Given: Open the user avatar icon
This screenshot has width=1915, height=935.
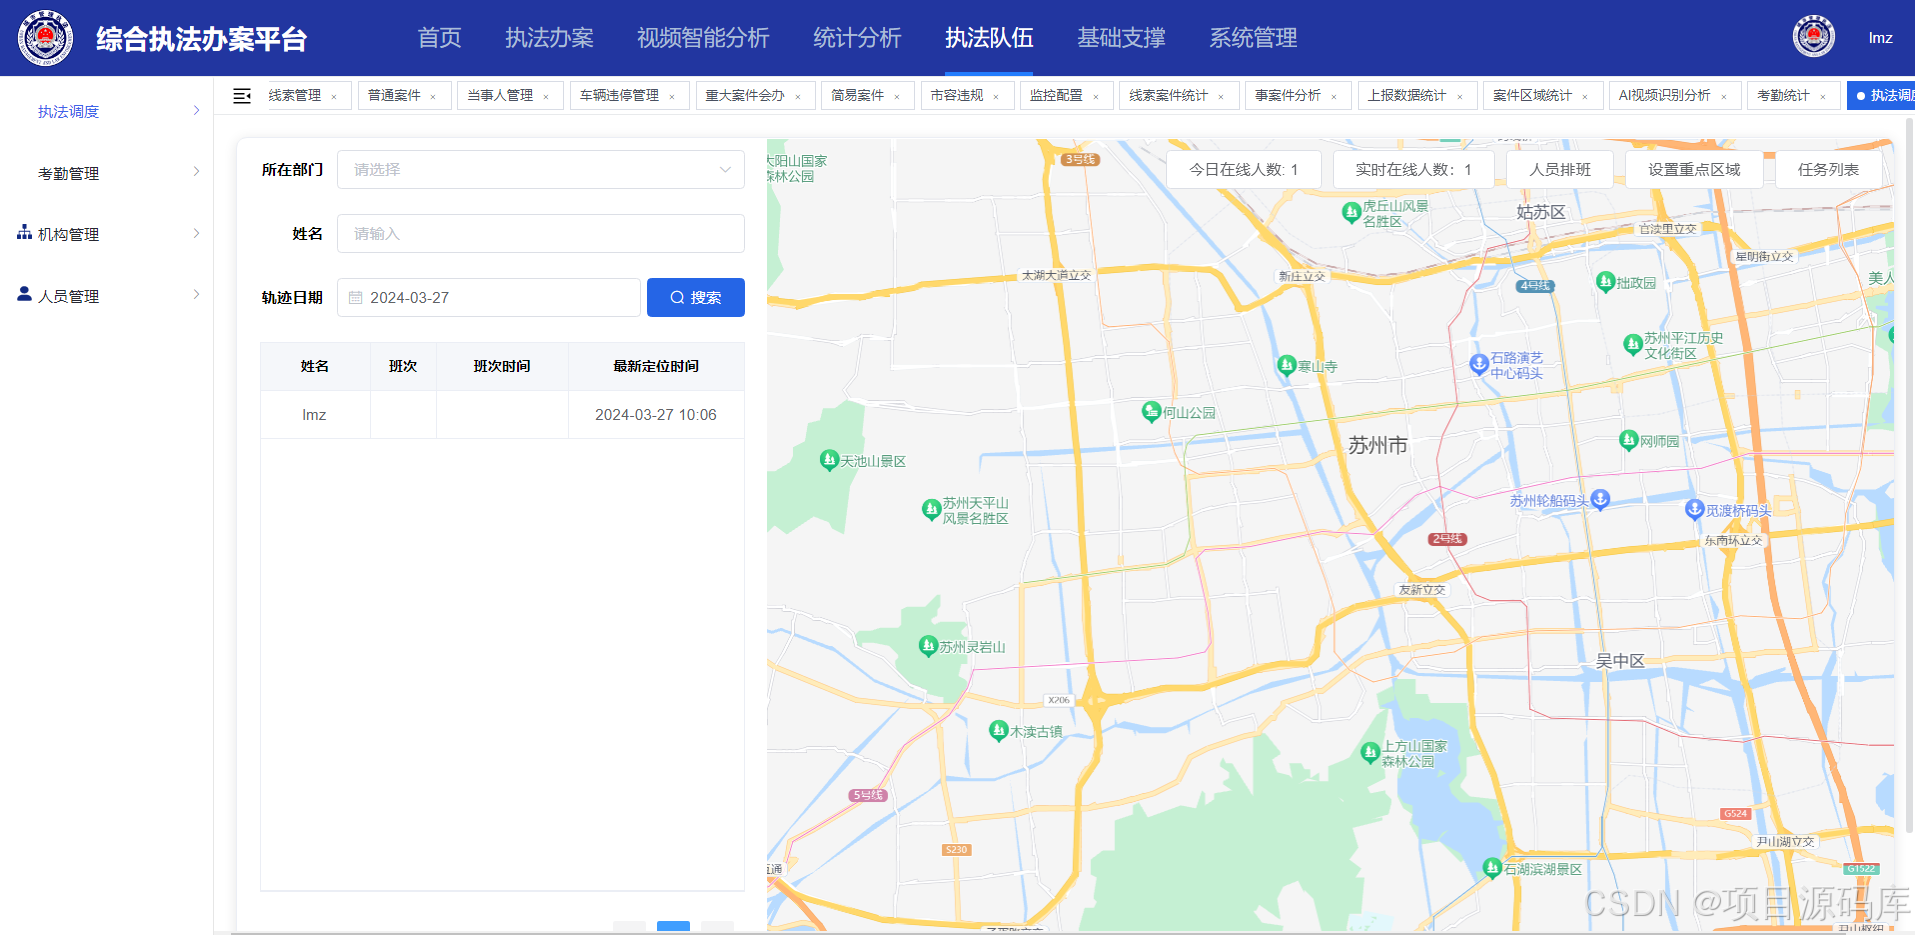Looking at the screenshot, I should 1813,37.
